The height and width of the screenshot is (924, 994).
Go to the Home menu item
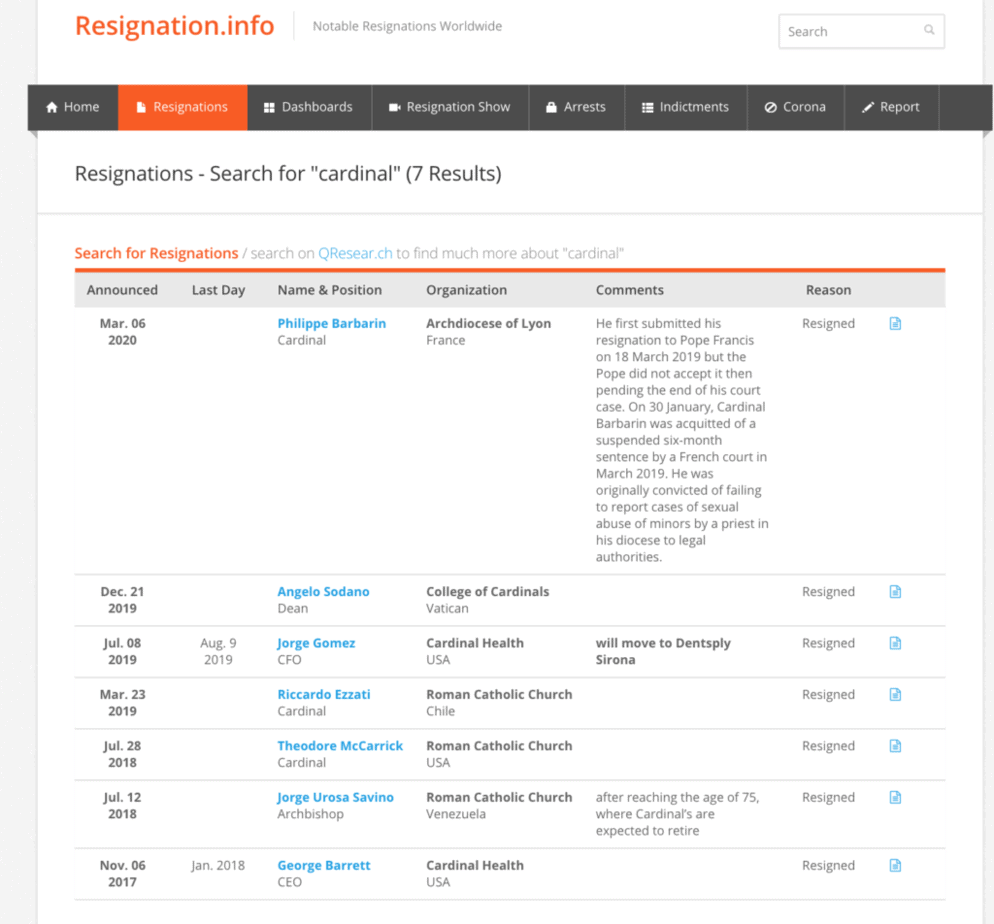pos(73,107)
